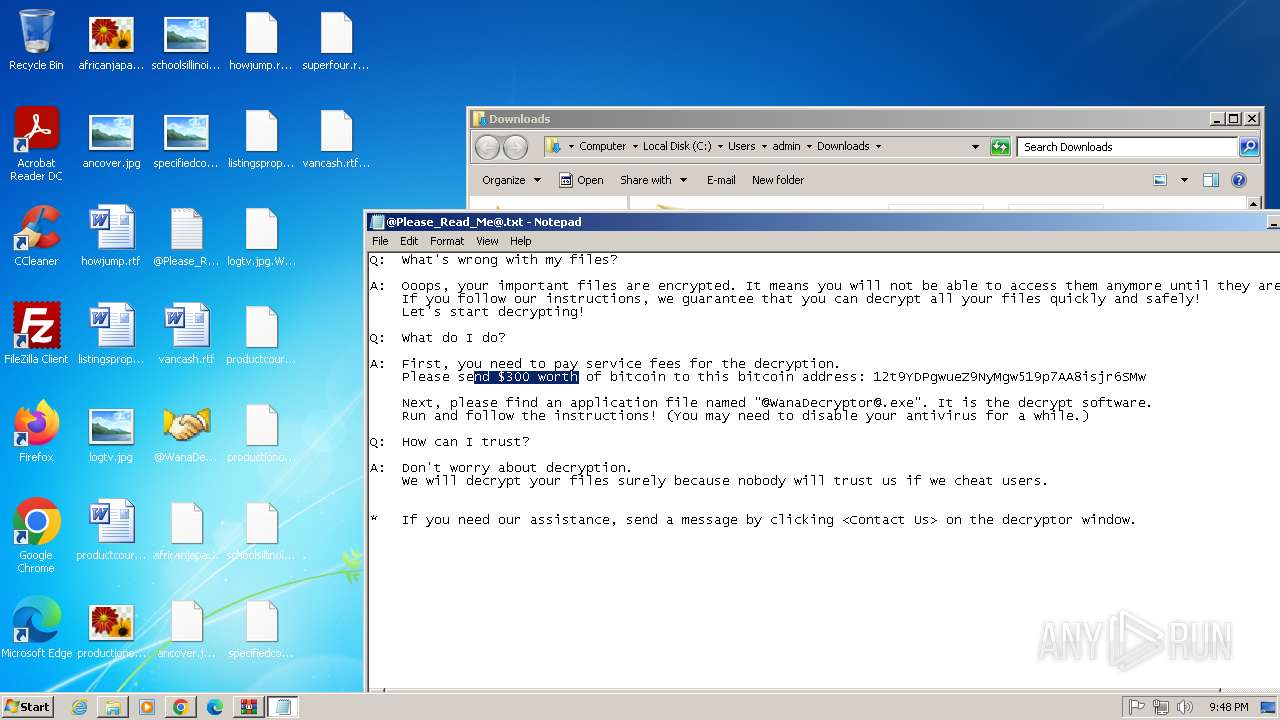Image resolution: width=1280 pixels, height=720 pixels.
Task: Click the Help icon in Downloads window
Action: (1239, 180)
